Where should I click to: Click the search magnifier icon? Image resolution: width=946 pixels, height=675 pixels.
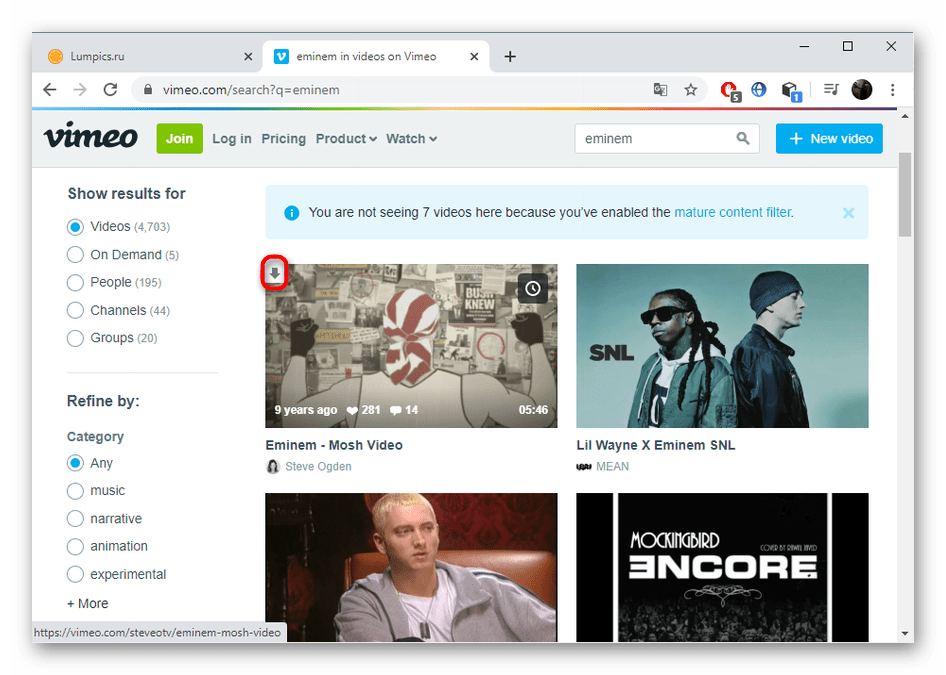[x=742, y=139]
